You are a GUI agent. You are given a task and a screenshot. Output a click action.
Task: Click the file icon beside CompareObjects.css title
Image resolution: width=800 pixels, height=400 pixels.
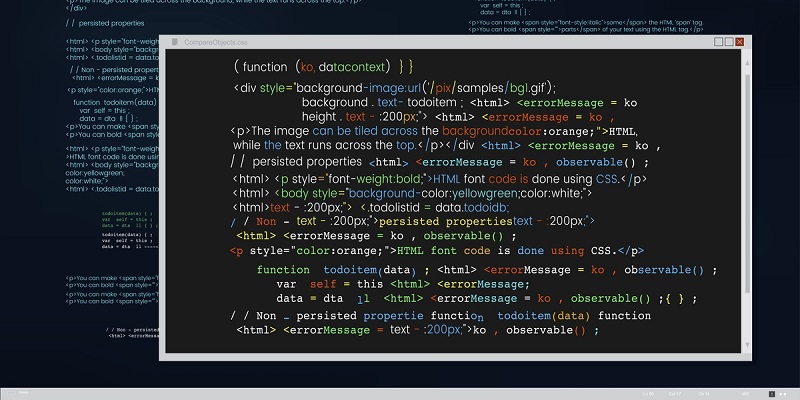[176, 43]
